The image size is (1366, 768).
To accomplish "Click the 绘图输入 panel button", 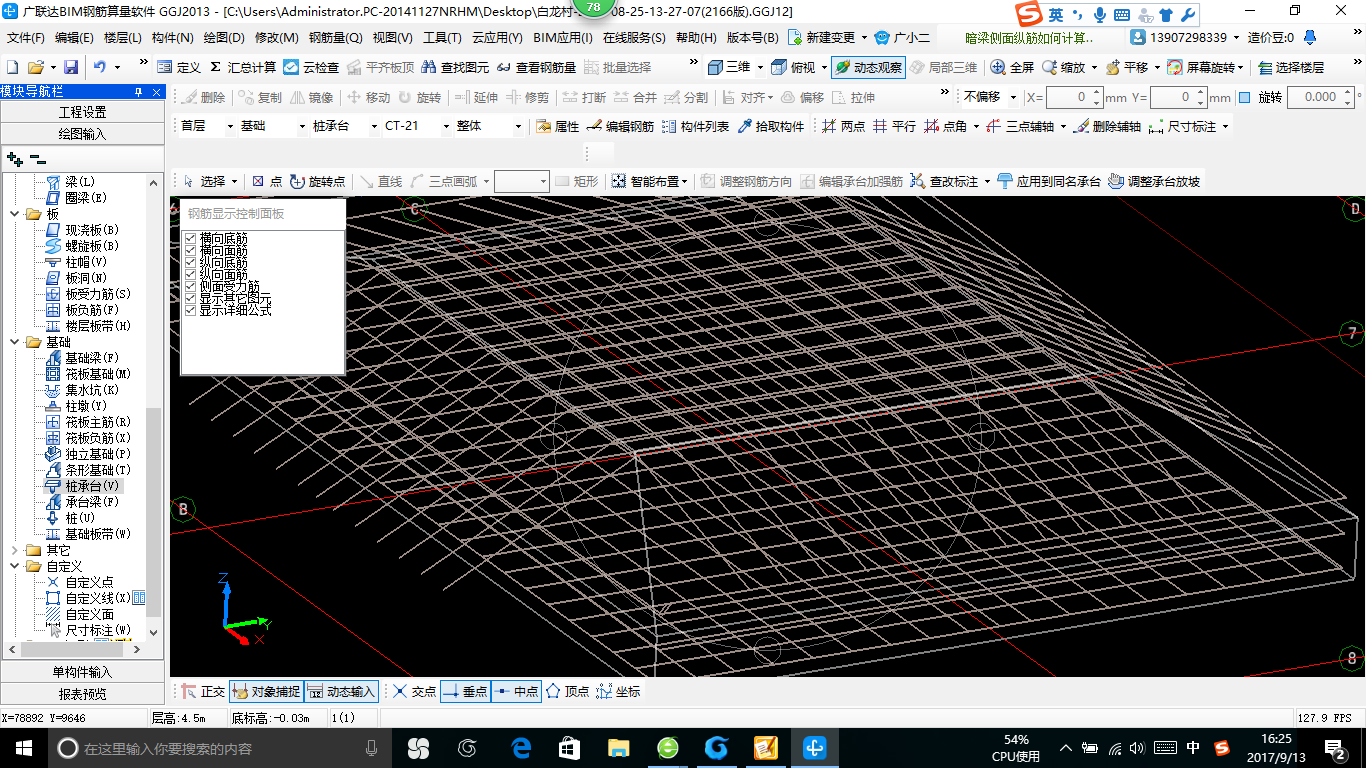I will point(82,133).
